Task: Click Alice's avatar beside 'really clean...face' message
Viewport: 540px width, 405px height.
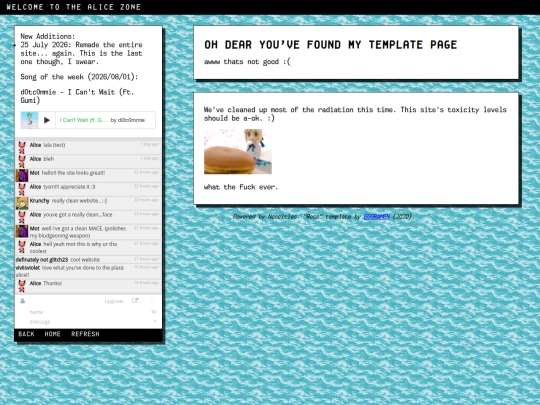Action: (22, 217)
